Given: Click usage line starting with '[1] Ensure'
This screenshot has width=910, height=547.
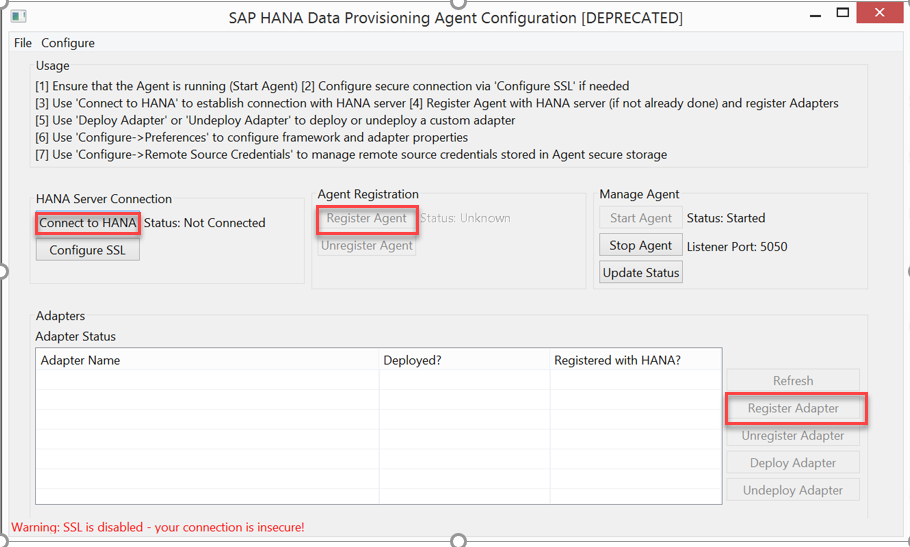Looking at the screenshot, I should coord(332,86).
